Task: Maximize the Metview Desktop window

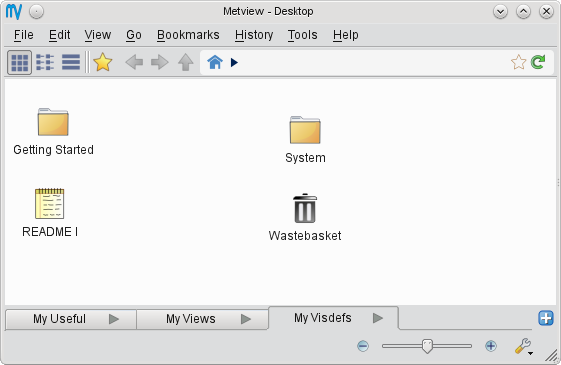Action: (523, 12)
